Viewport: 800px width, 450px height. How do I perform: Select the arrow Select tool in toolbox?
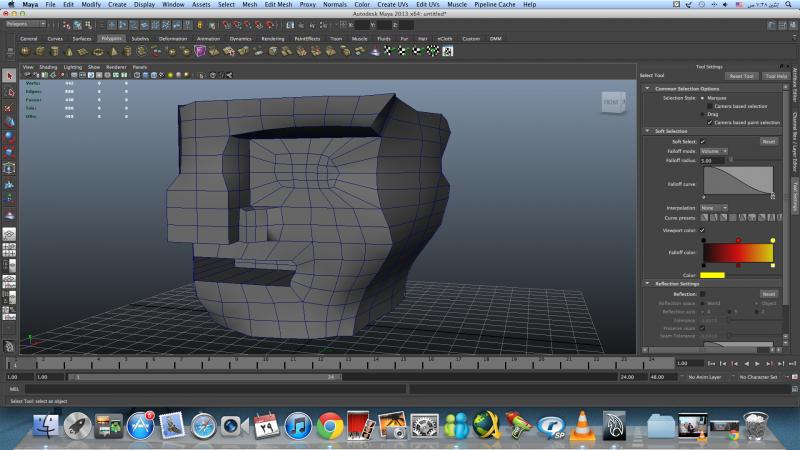9,75
